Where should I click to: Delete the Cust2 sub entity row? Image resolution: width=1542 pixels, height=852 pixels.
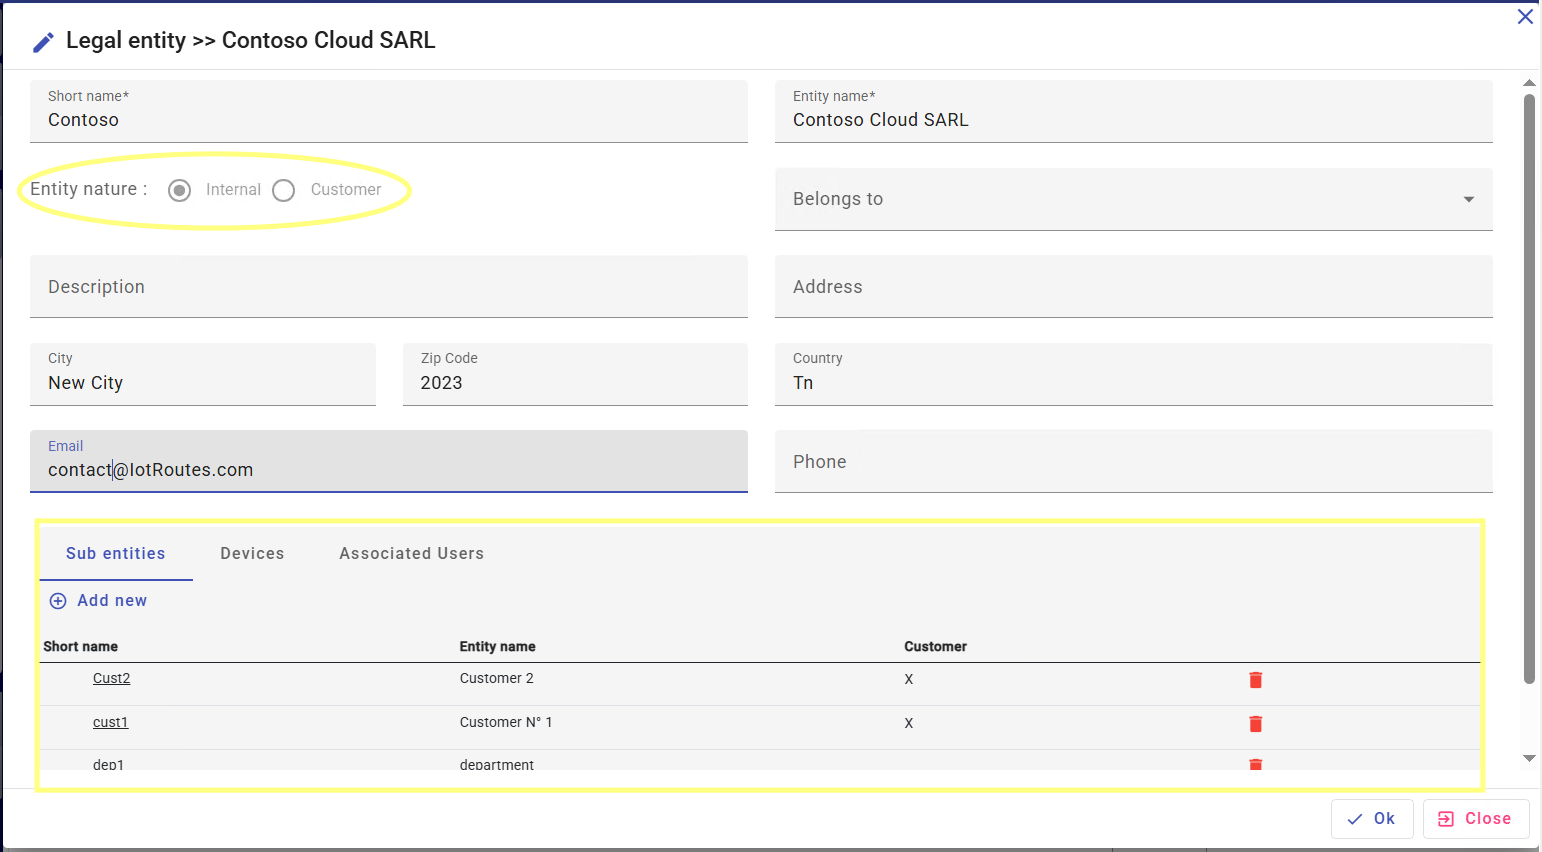pos(1255,680)
